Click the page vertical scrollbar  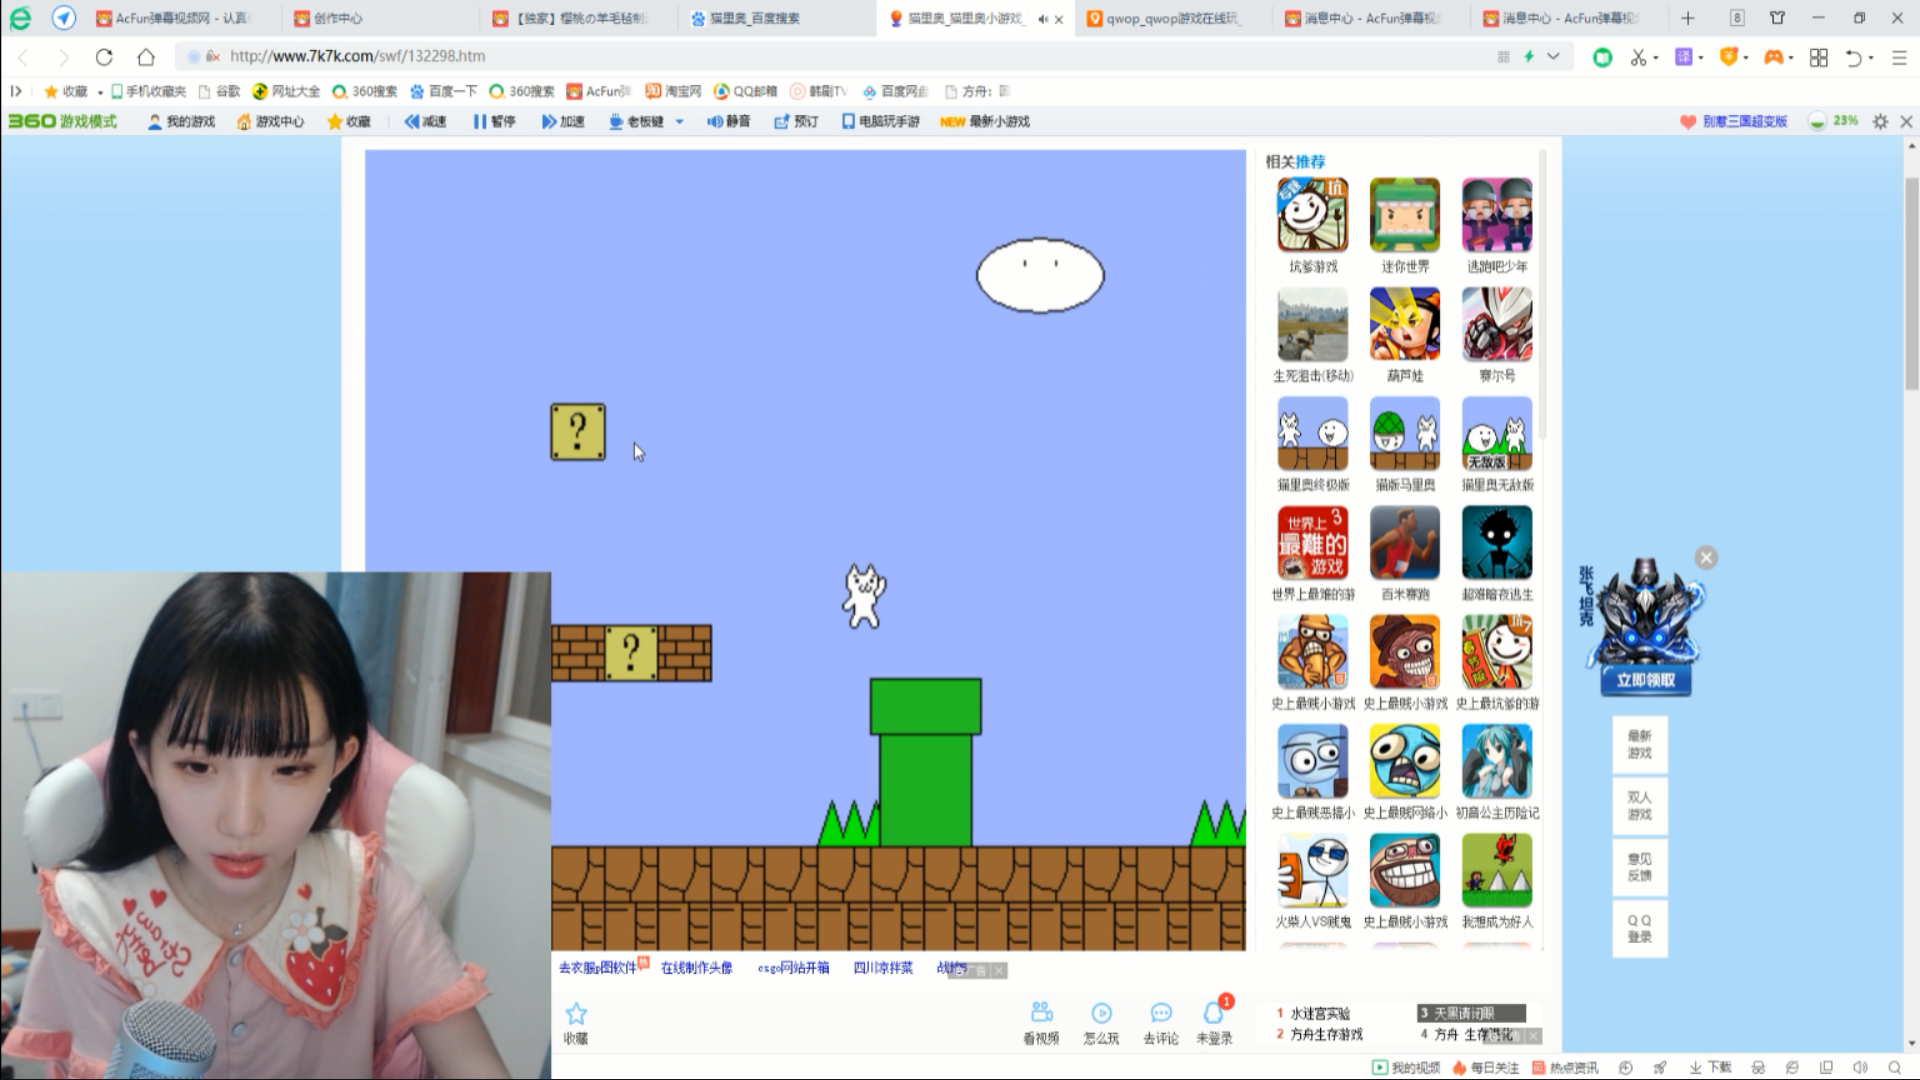[x=1912, y=285]
